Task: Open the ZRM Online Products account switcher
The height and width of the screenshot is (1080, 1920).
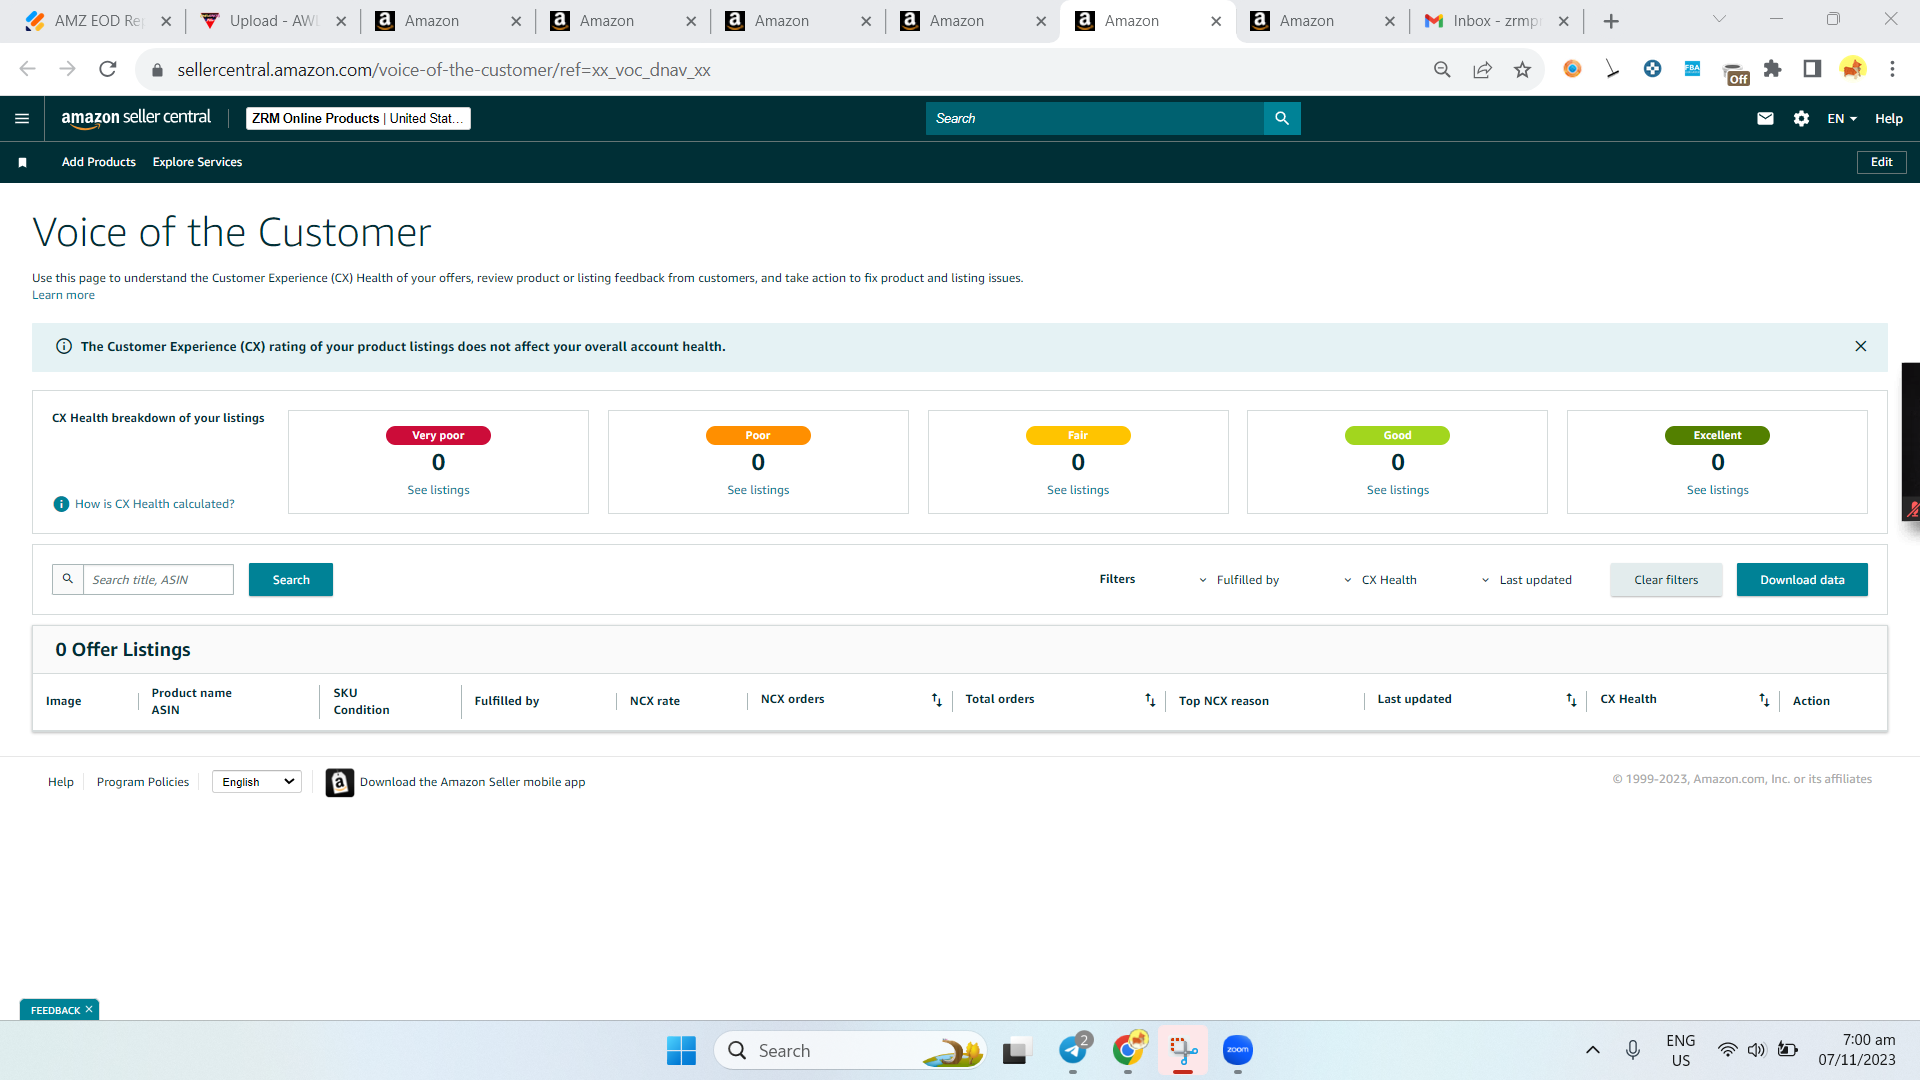Action: point(358,118)
